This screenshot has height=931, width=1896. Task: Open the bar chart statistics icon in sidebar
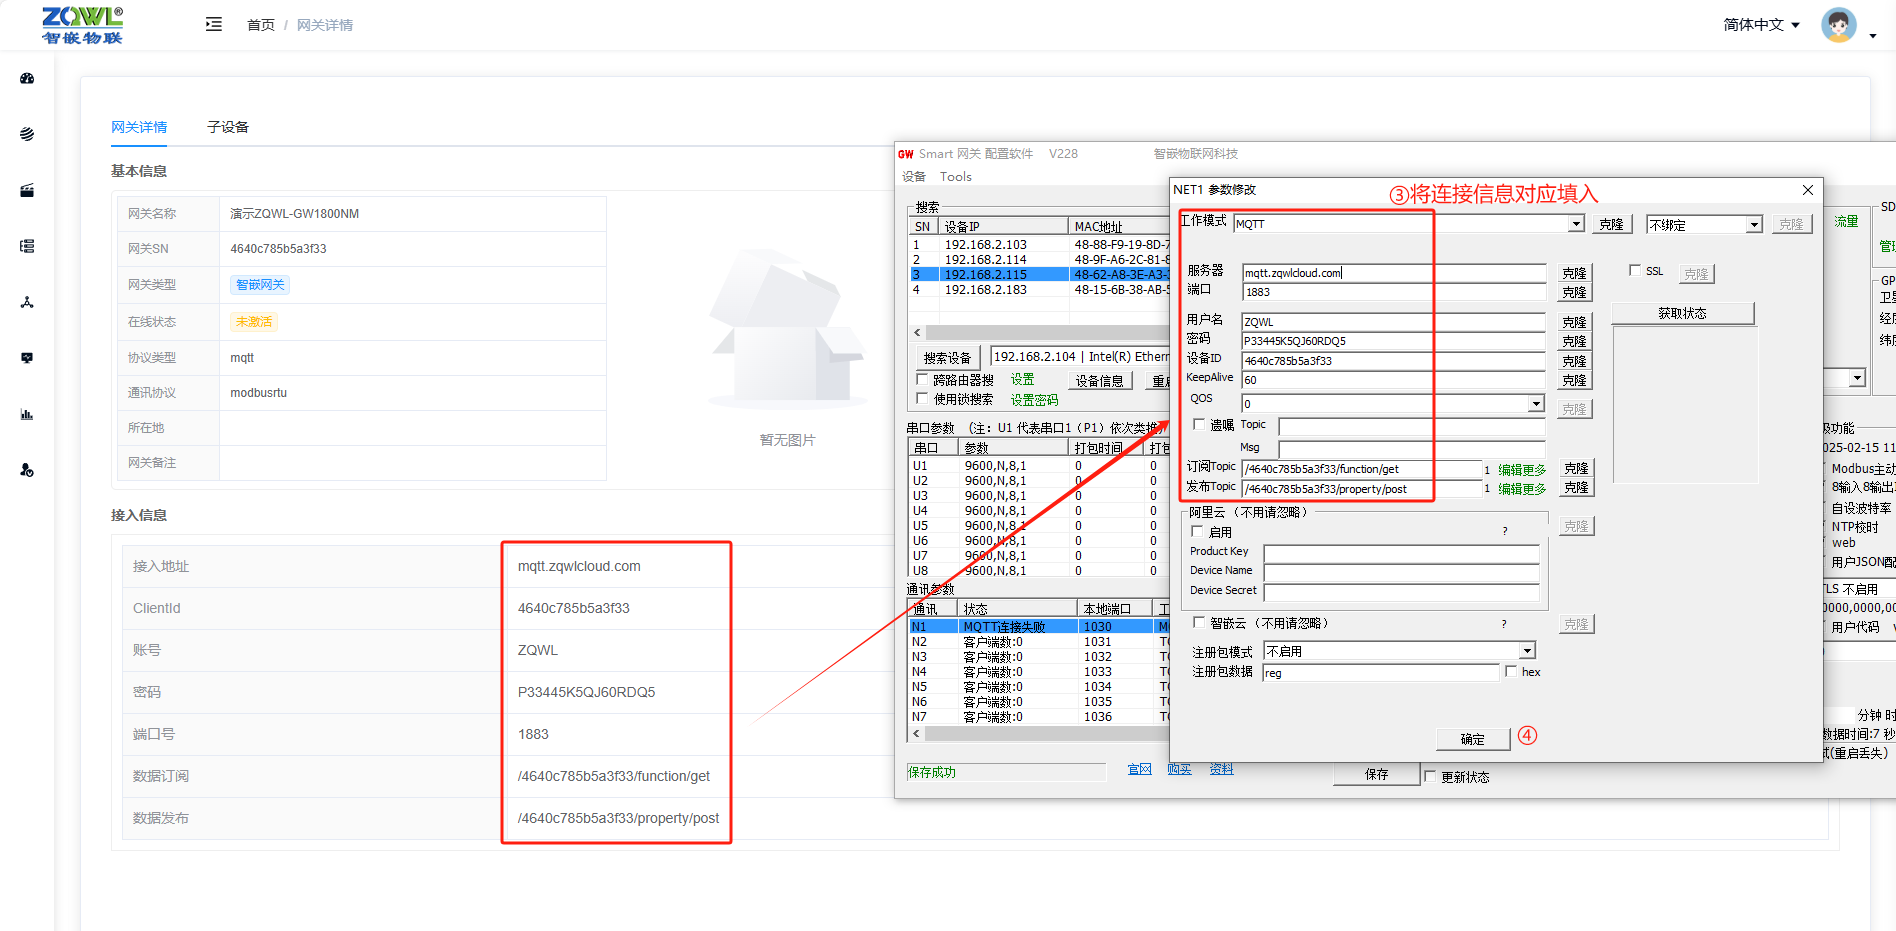[27, 414]
